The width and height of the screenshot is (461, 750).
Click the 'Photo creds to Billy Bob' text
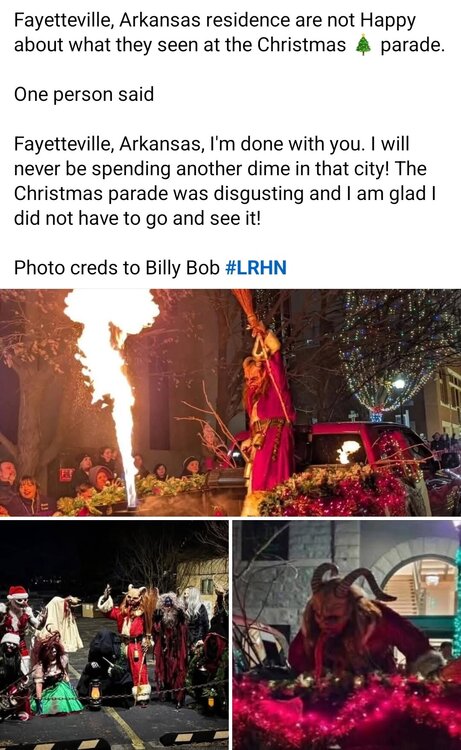117,267
